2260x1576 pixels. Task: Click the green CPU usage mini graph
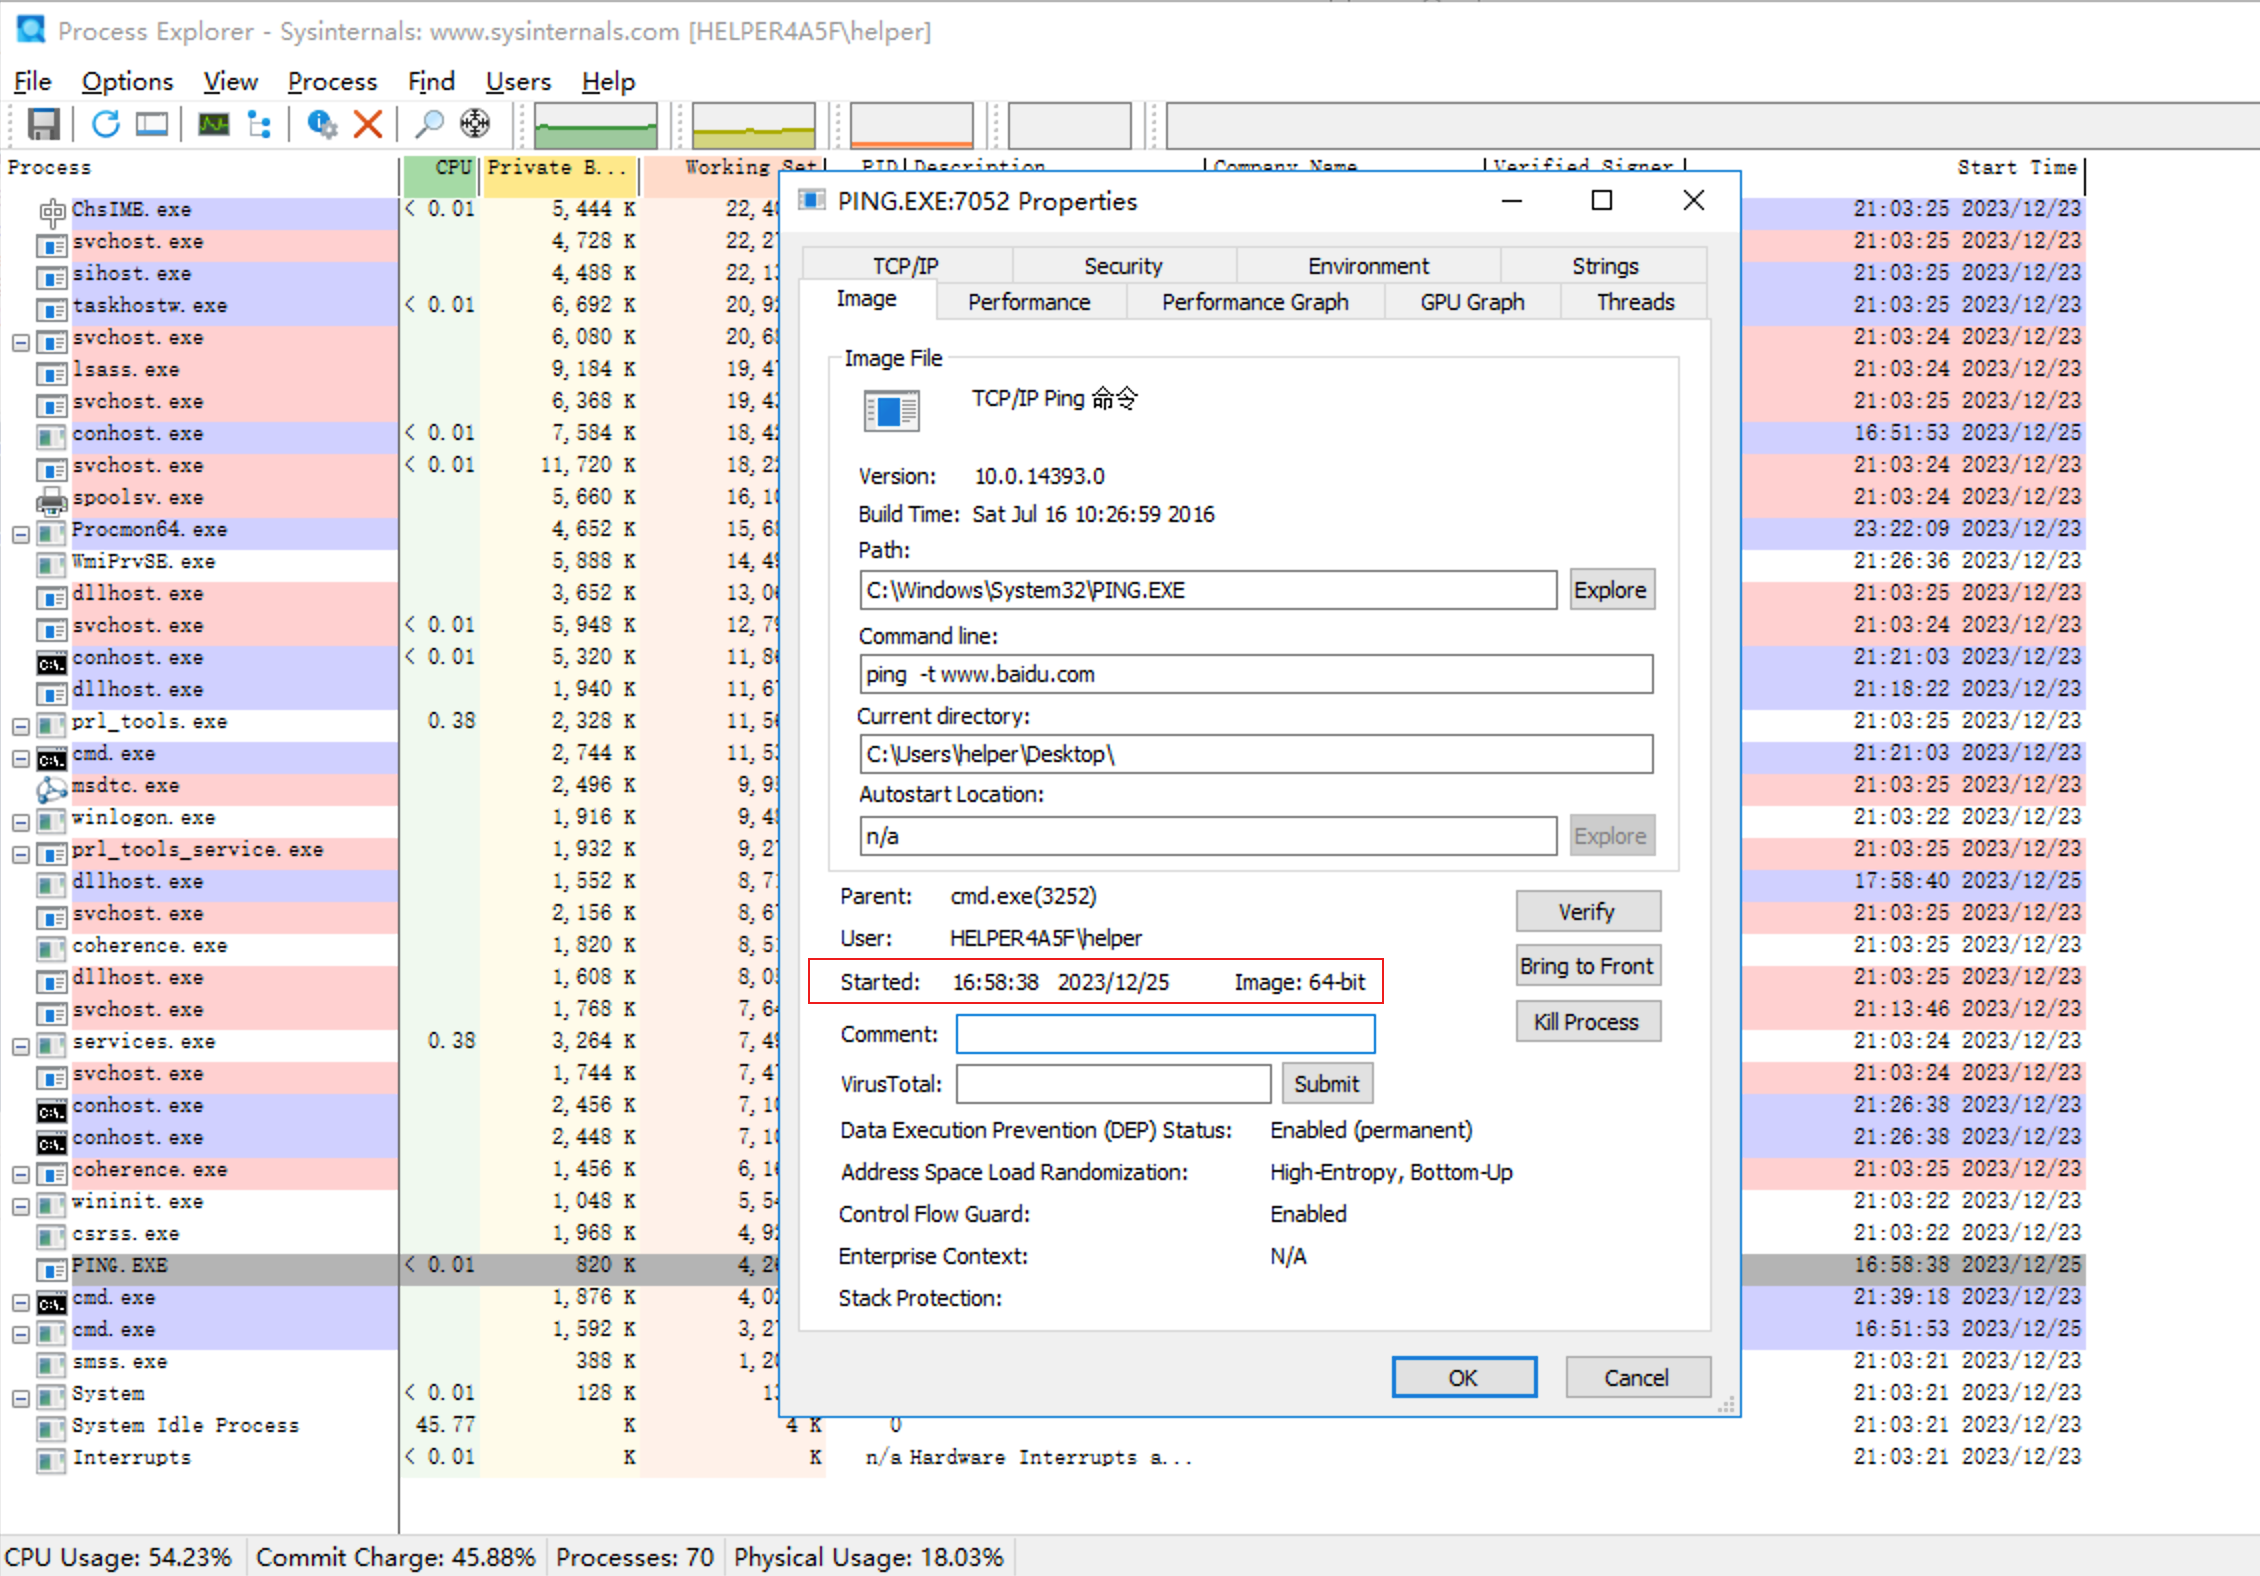coord(595,126)
